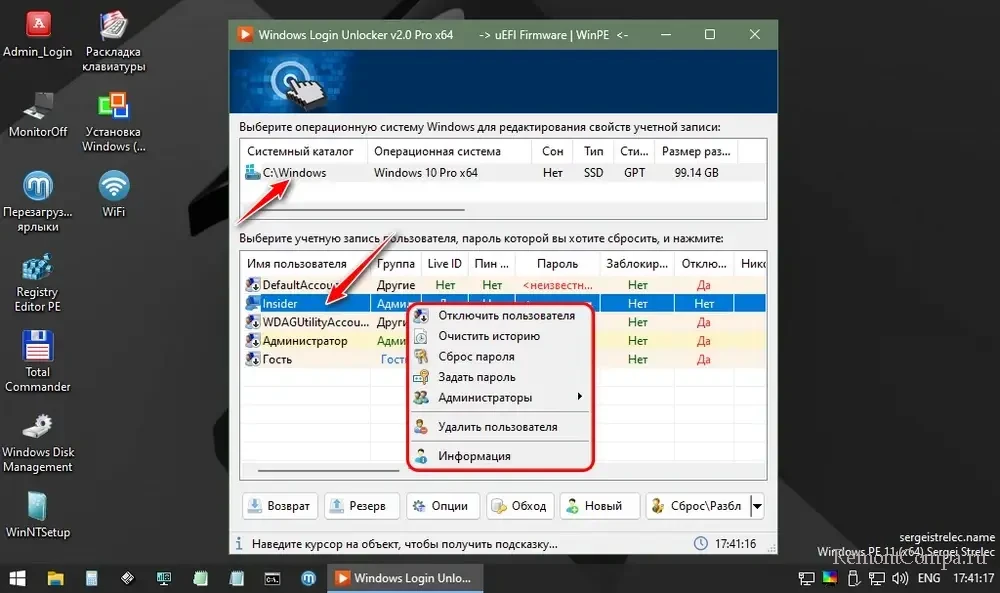Click the C:\Windows system folder icon
Screen dimensions: 1000x593
[253, 172]
